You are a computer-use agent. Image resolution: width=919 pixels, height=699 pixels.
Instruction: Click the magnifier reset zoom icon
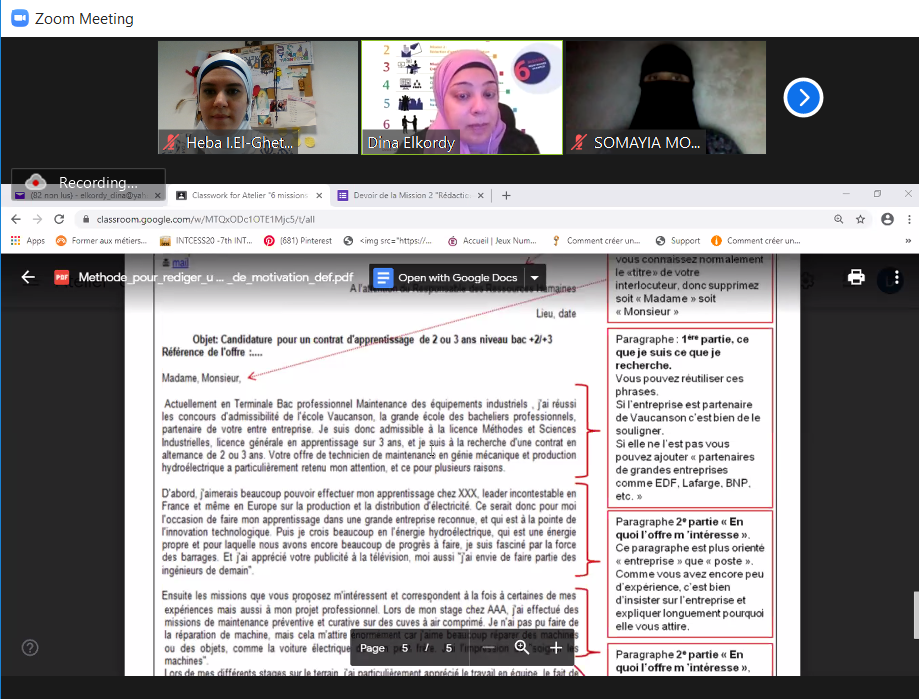(x=522, y=648)
